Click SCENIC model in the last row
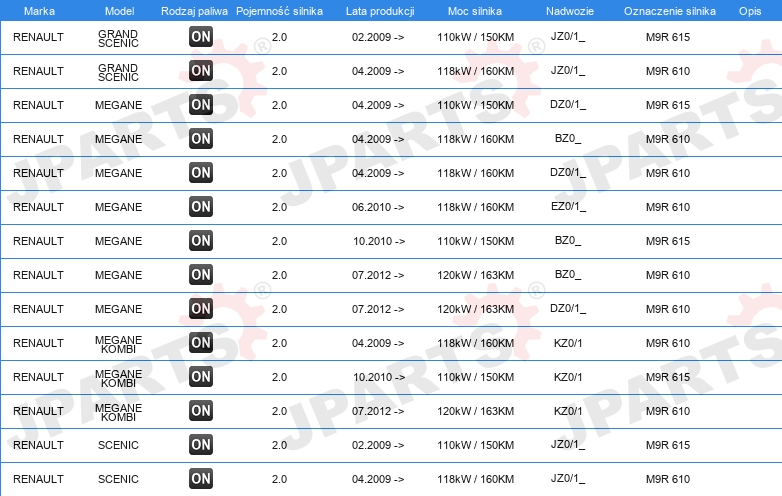Image resolution: width=782 pixels, height=496 pixels. 118,479
